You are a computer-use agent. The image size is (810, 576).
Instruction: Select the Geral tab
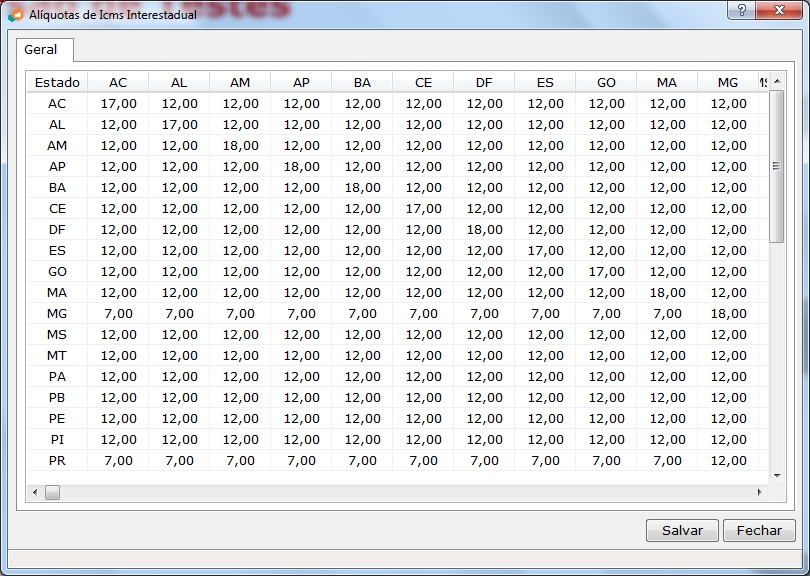pos(41,50)
